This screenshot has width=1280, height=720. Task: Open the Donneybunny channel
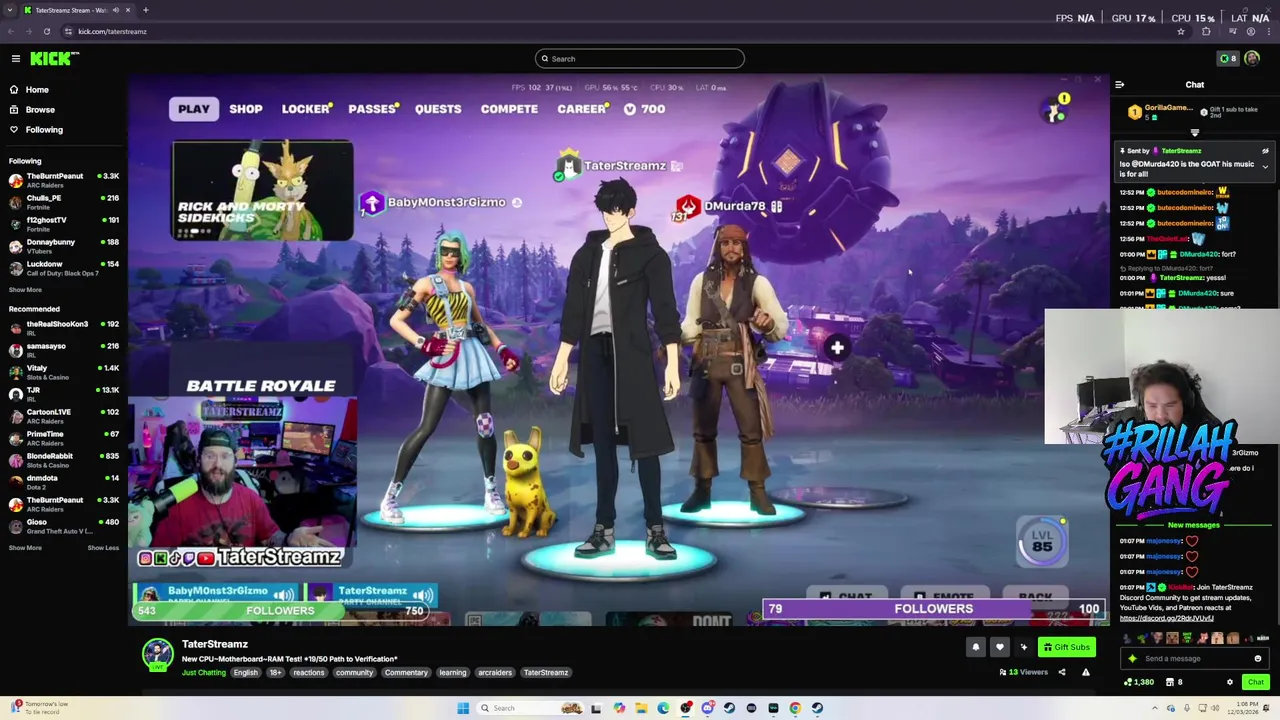pyautogui.click(x=63, y=246)
